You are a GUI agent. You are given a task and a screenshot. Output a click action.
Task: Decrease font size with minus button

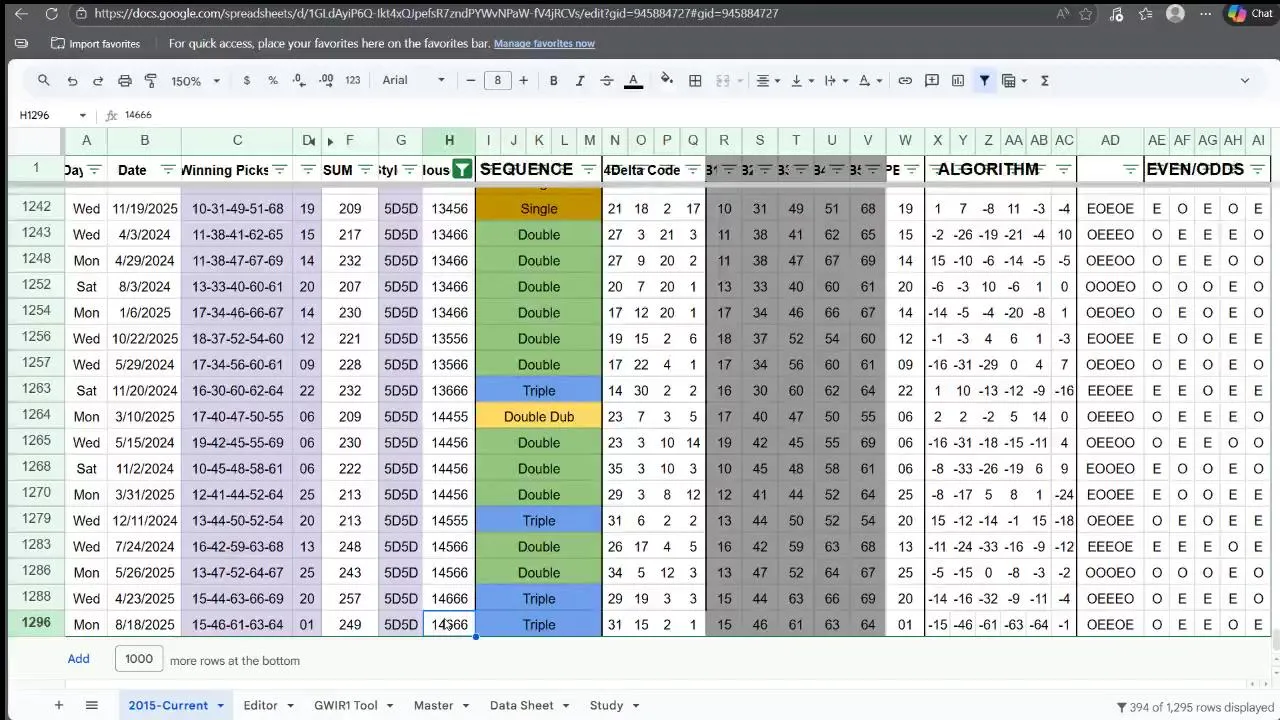click(470, 80)
